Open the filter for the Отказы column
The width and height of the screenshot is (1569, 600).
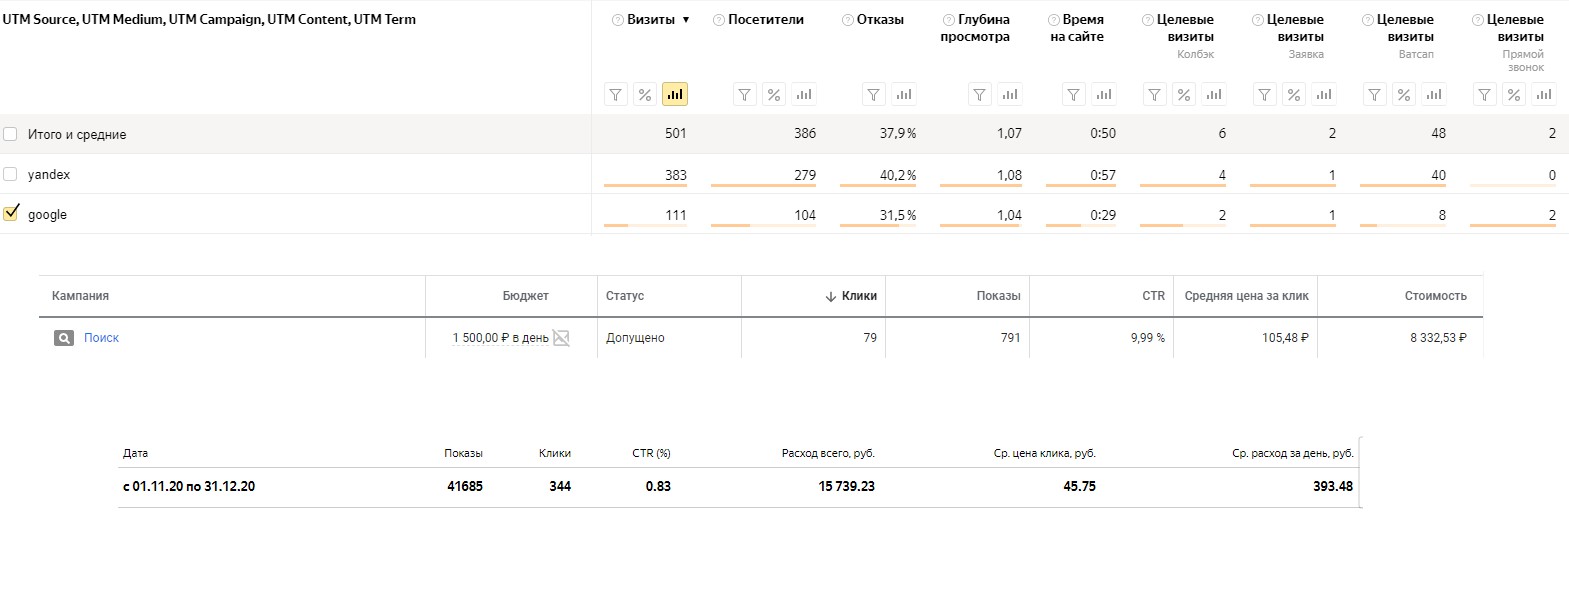[874, 95]
